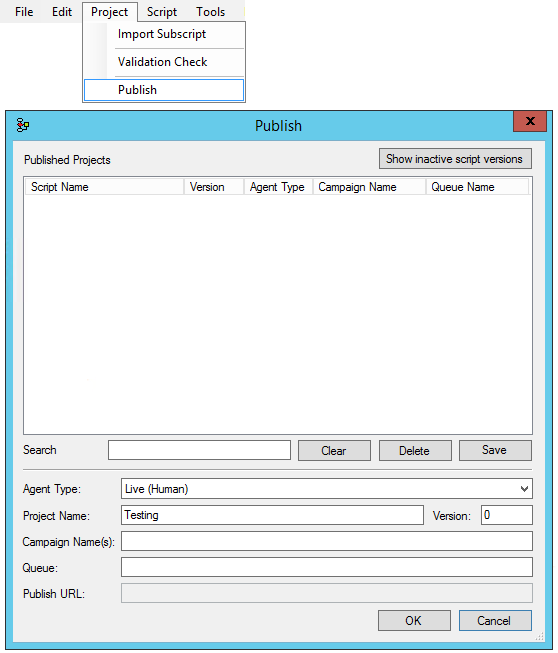Click the Save button

pyautogui.click(x=495, y=451)
